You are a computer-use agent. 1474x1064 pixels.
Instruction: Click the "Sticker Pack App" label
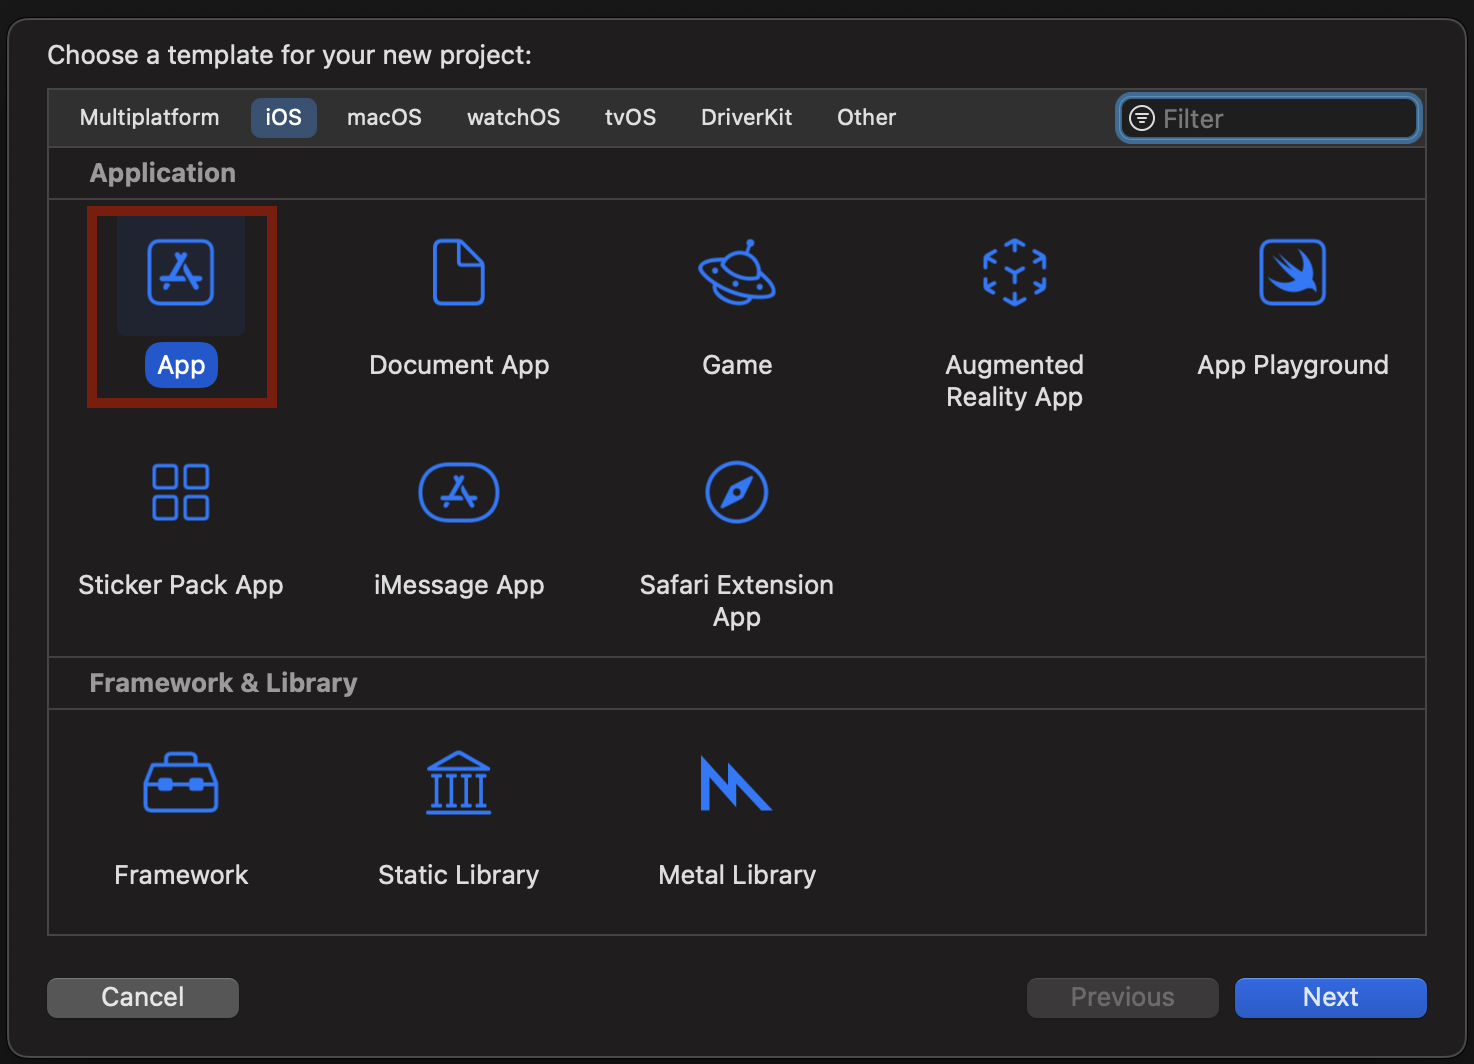tap(181, 586)
